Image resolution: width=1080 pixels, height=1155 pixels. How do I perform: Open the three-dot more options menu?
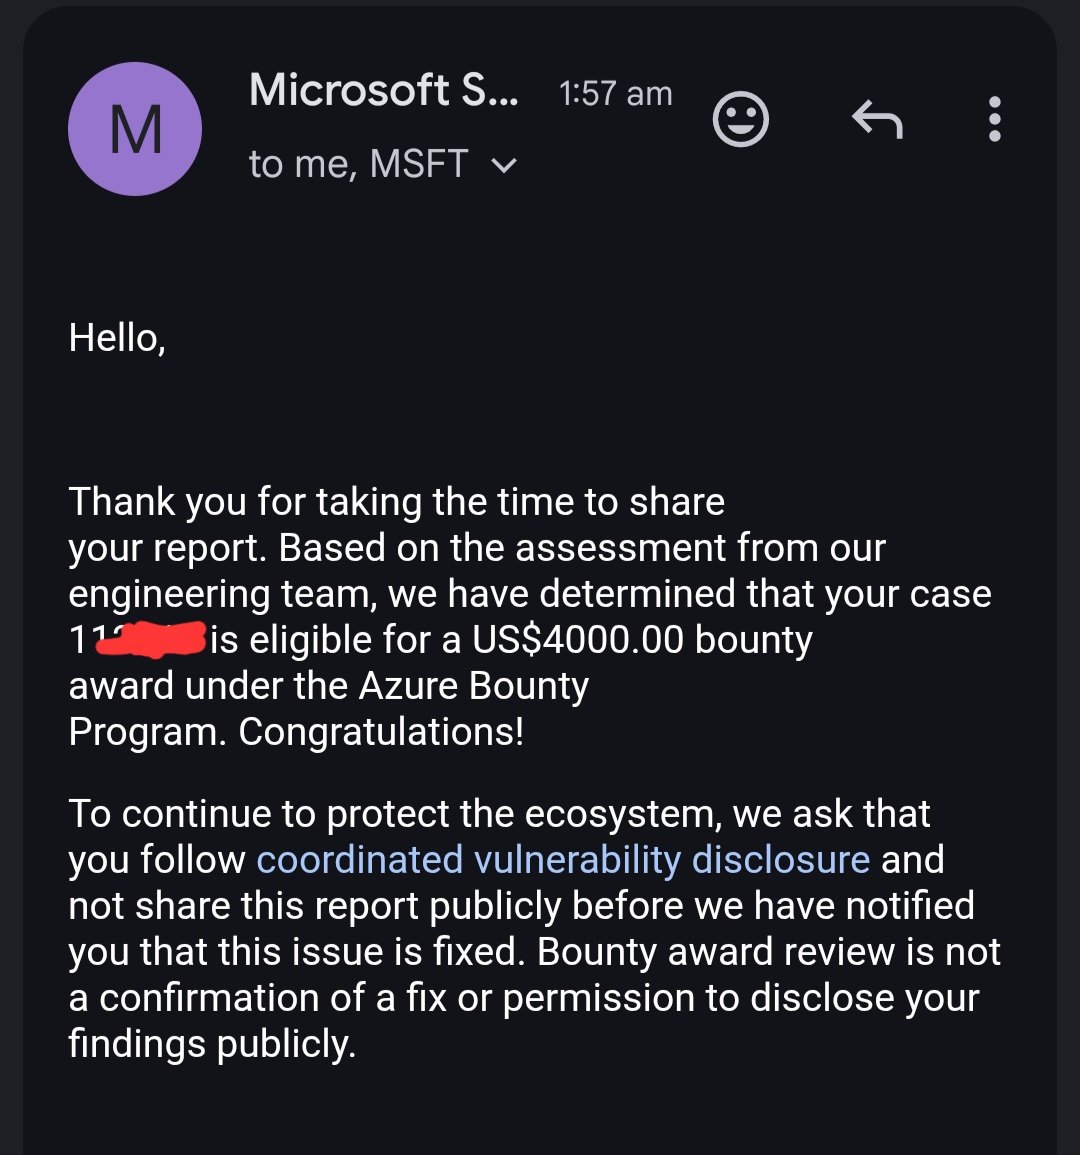[995, 119]
